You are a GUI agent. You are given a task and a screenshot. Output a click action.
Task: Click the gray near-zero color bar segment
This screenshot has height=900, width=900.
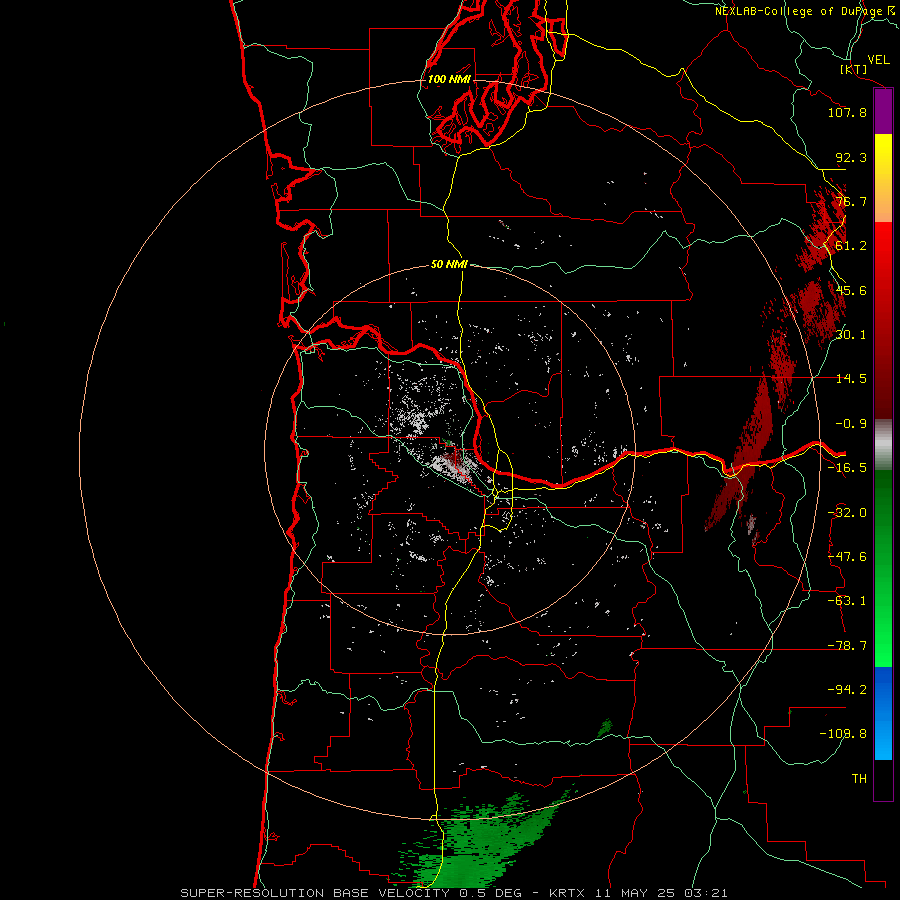click(x=883, y=445)
